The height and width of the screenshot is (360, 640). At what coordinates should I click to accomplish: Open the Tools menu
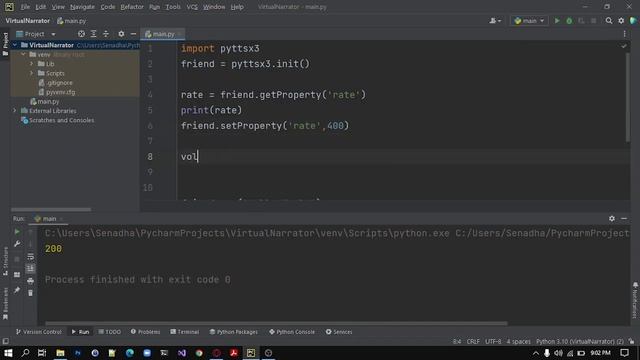coord(173,7)
